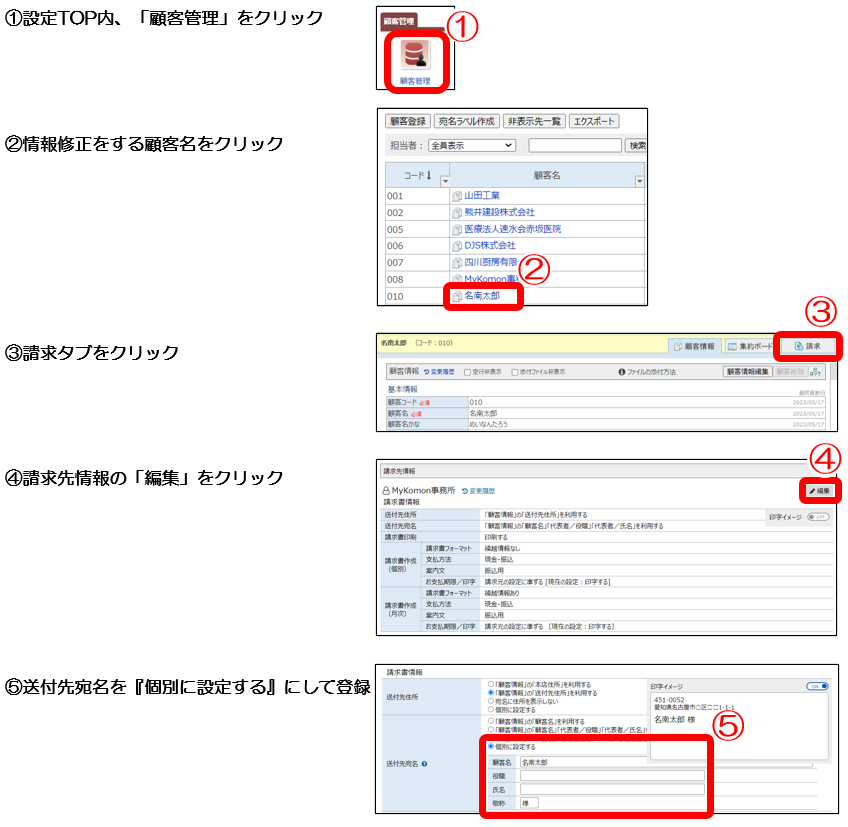848x827 pixels.
Task: Click the ファイルの添付方法 info icon
Action: pos(622,372)
